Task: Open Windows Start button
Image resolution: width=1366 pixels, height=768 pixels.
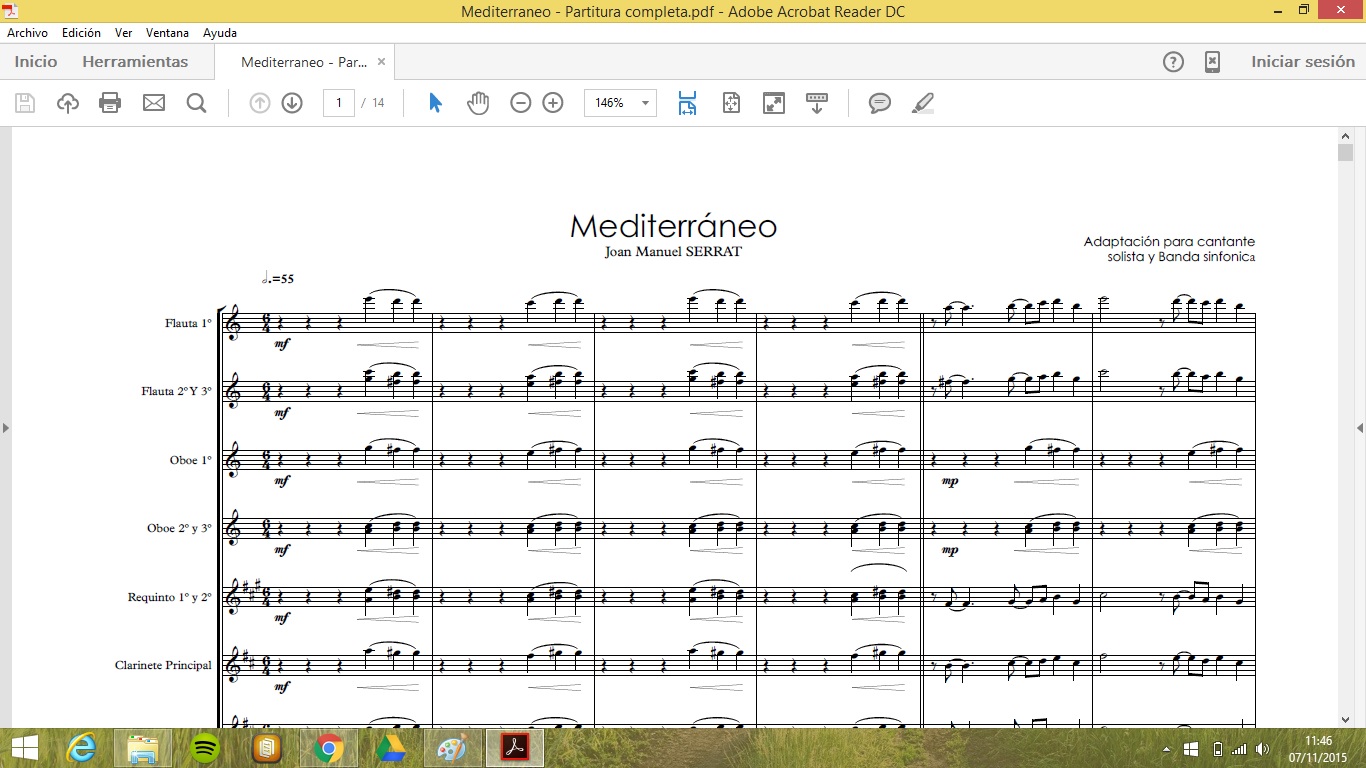Action: coord(24,748)
